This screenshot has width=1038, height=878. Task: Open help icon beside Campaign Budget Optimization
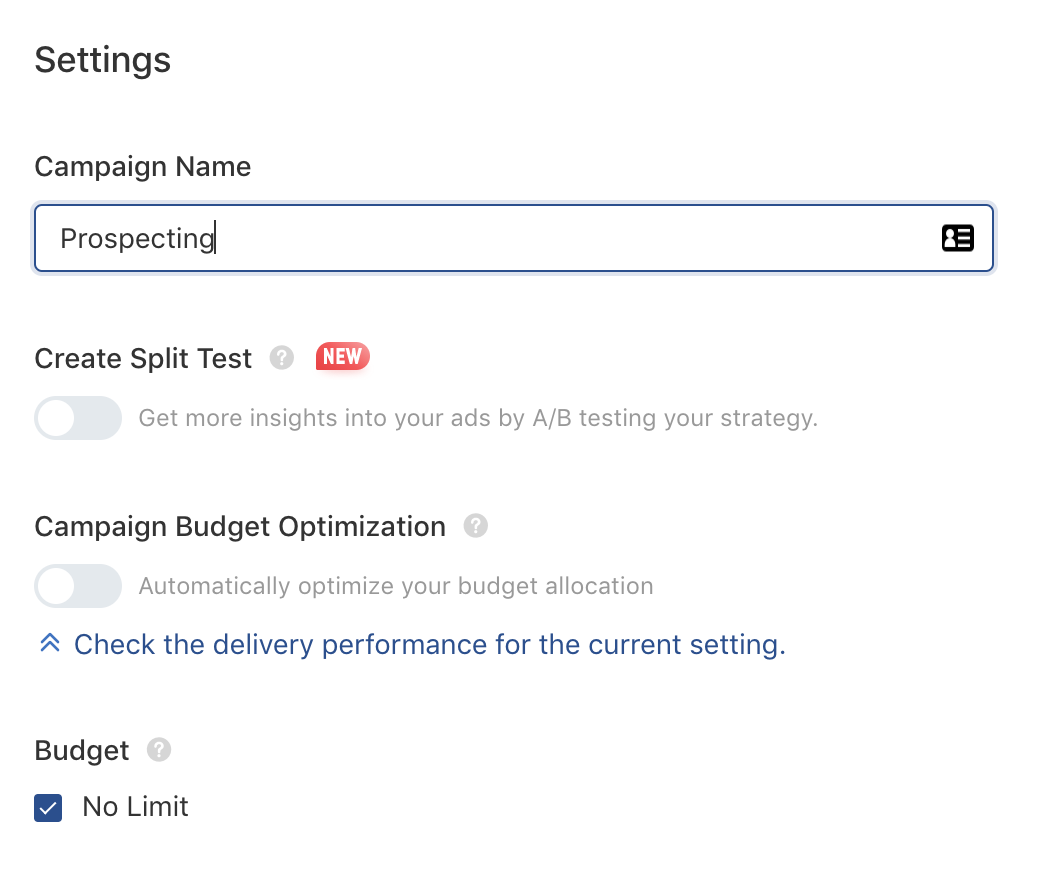(x=476, y=526)
